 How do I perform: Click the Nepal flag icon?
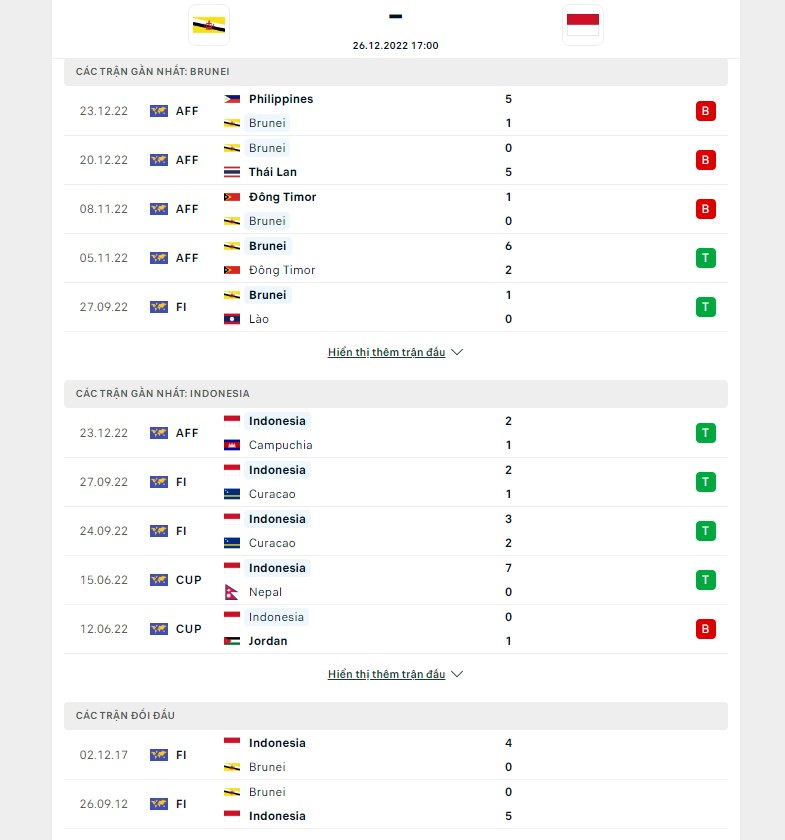pos(232,592)
